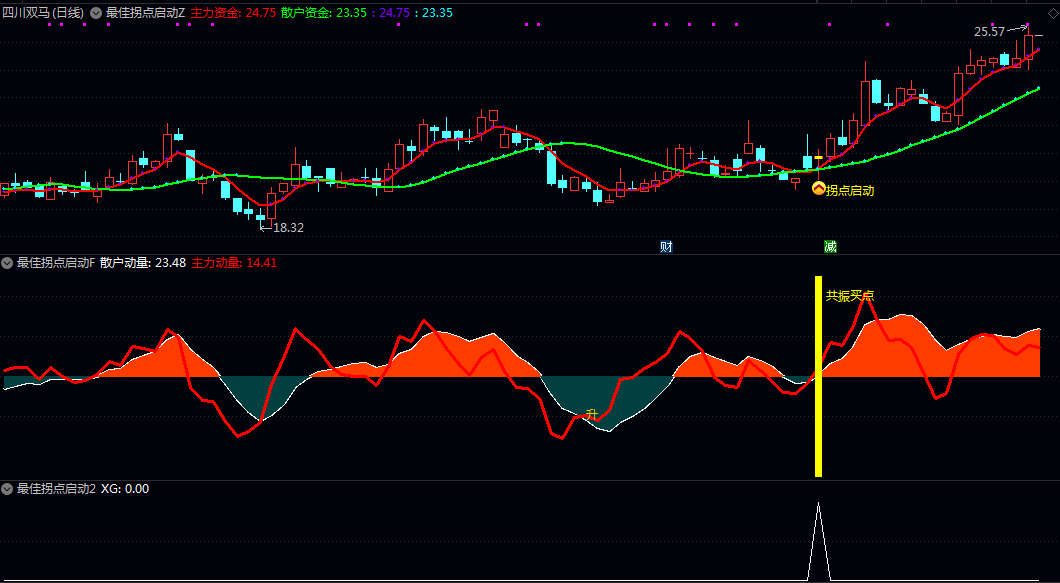Click the 升 marker in the momentum panel
Screen dimensions: 1060x583
(592, 414)
